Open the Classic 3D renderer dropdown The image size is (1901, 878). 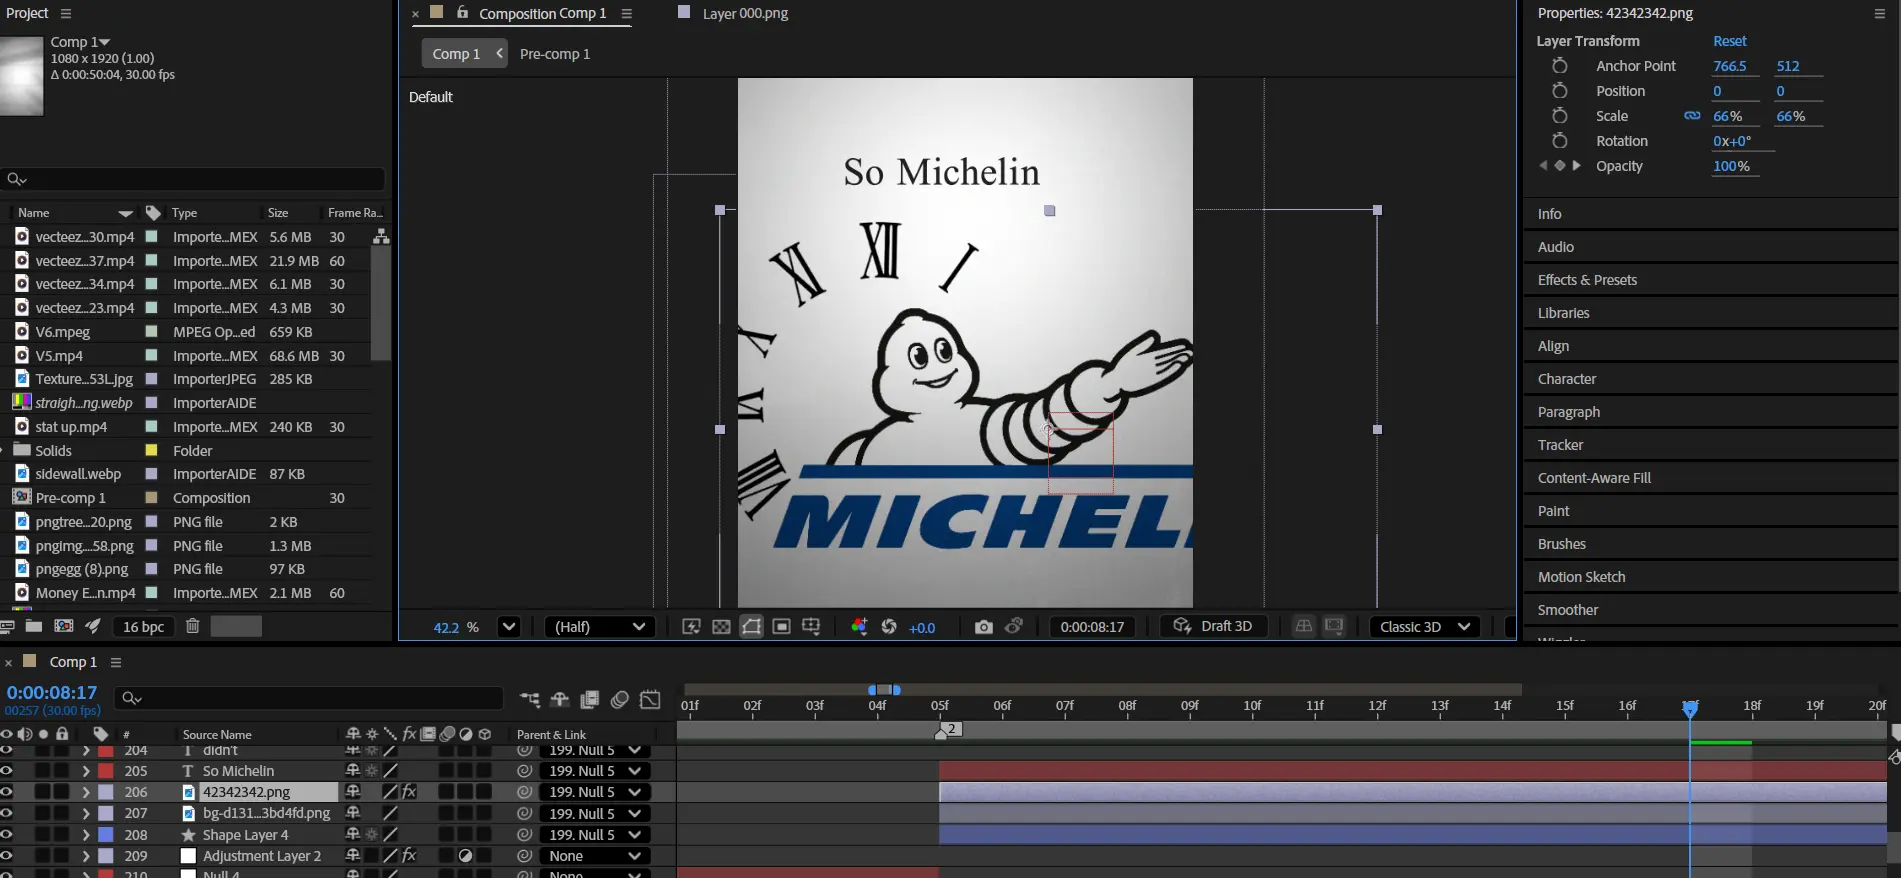pos(1424,627)
